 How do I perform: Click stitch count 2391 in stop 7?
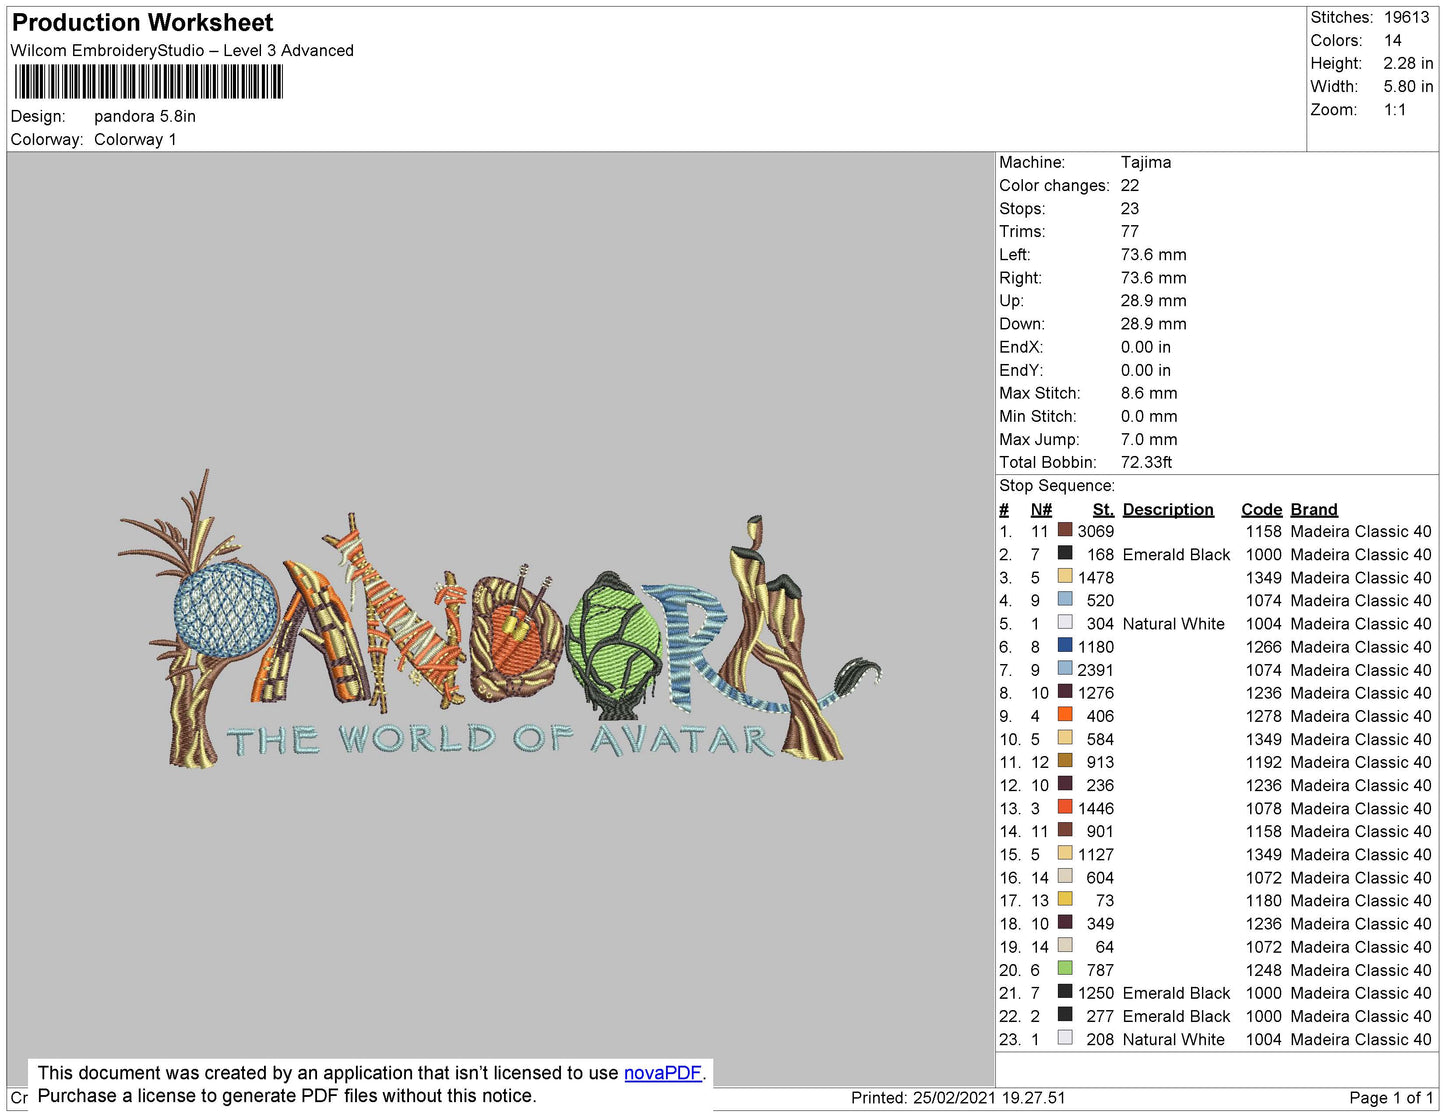(1095, 670)
